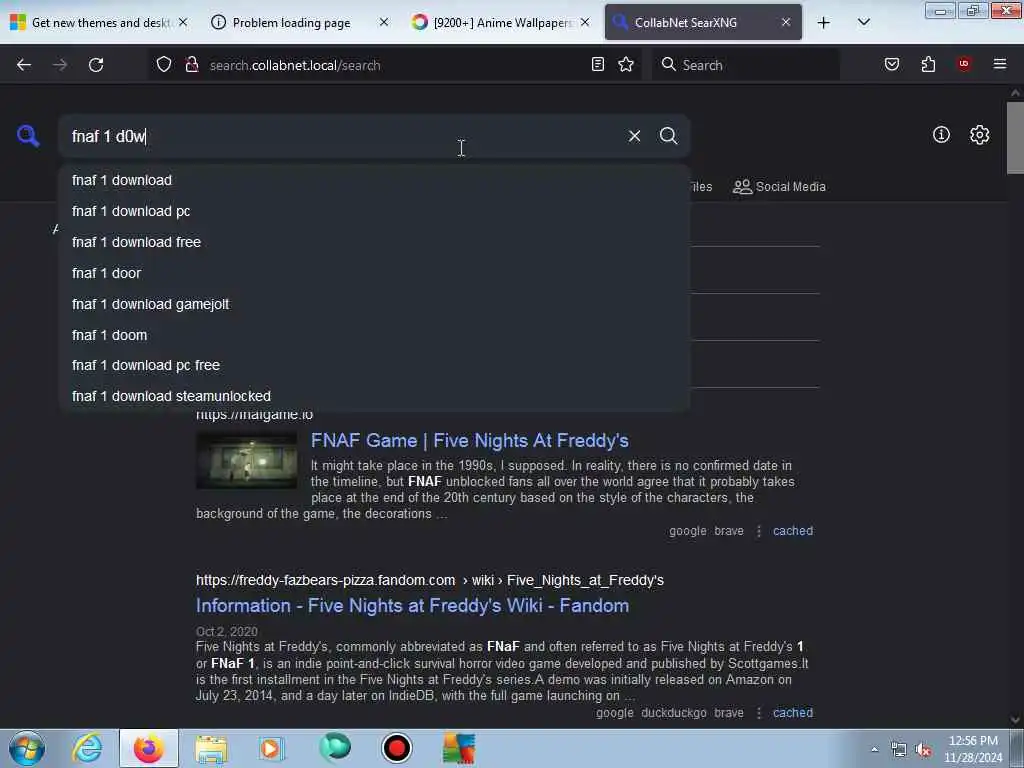
Task: Launch Internet Explorer from taskbar
Action: tap(87, 748)
